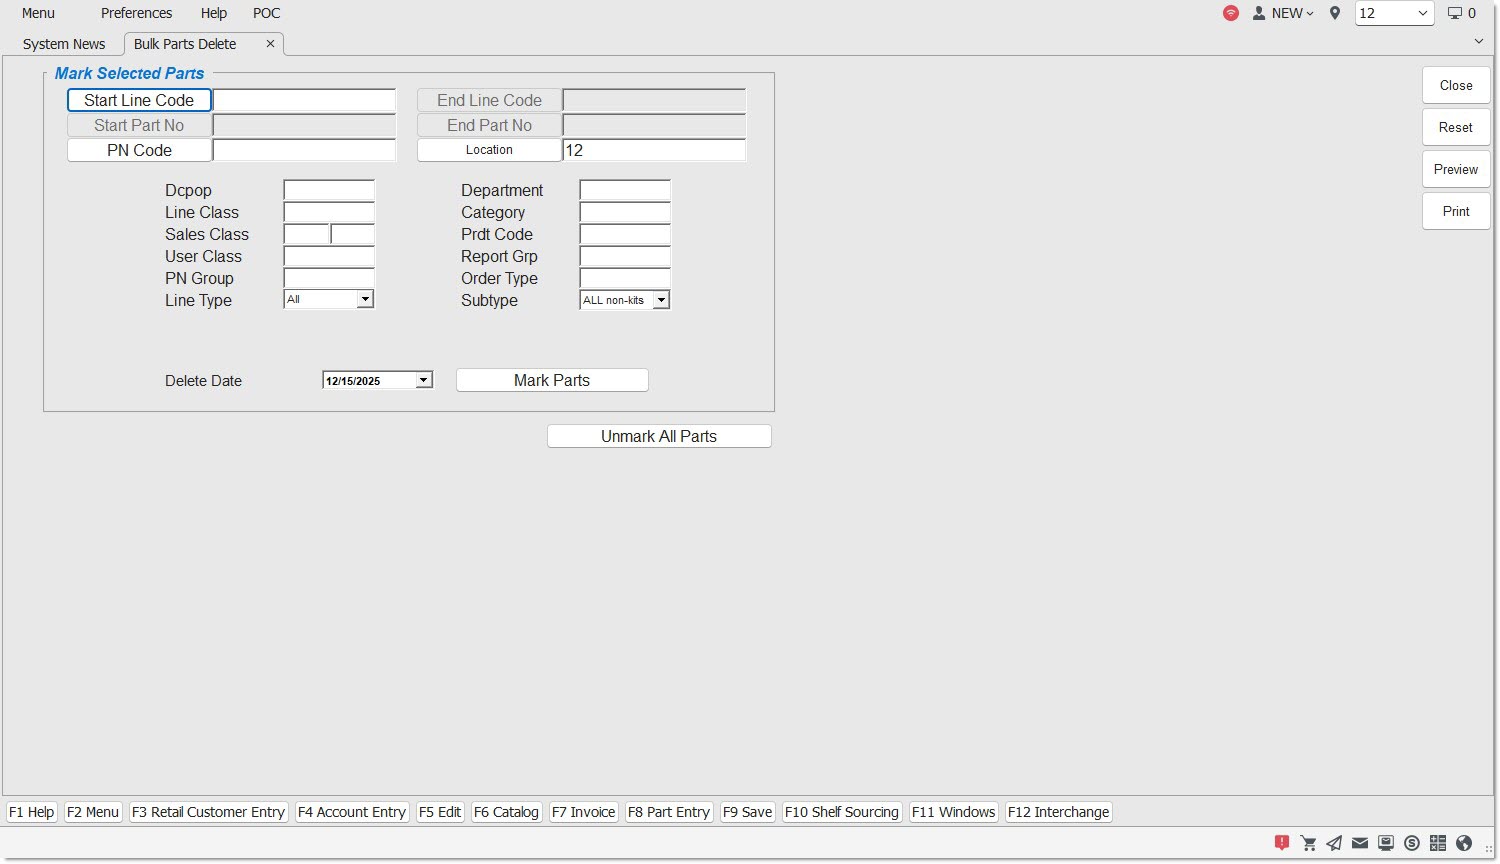Expand the Line Type dropdown

[365, 299]
